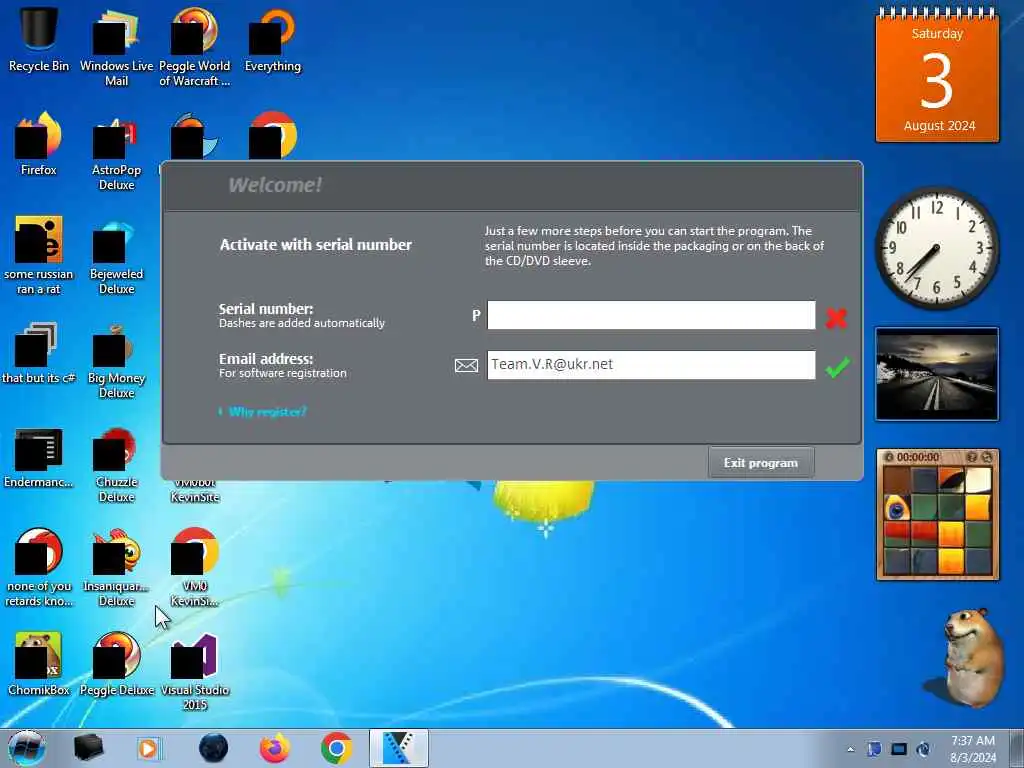1024x768 pixels.
Task: Select 'some russian ran a rat' icon
Action: [39, 255]
